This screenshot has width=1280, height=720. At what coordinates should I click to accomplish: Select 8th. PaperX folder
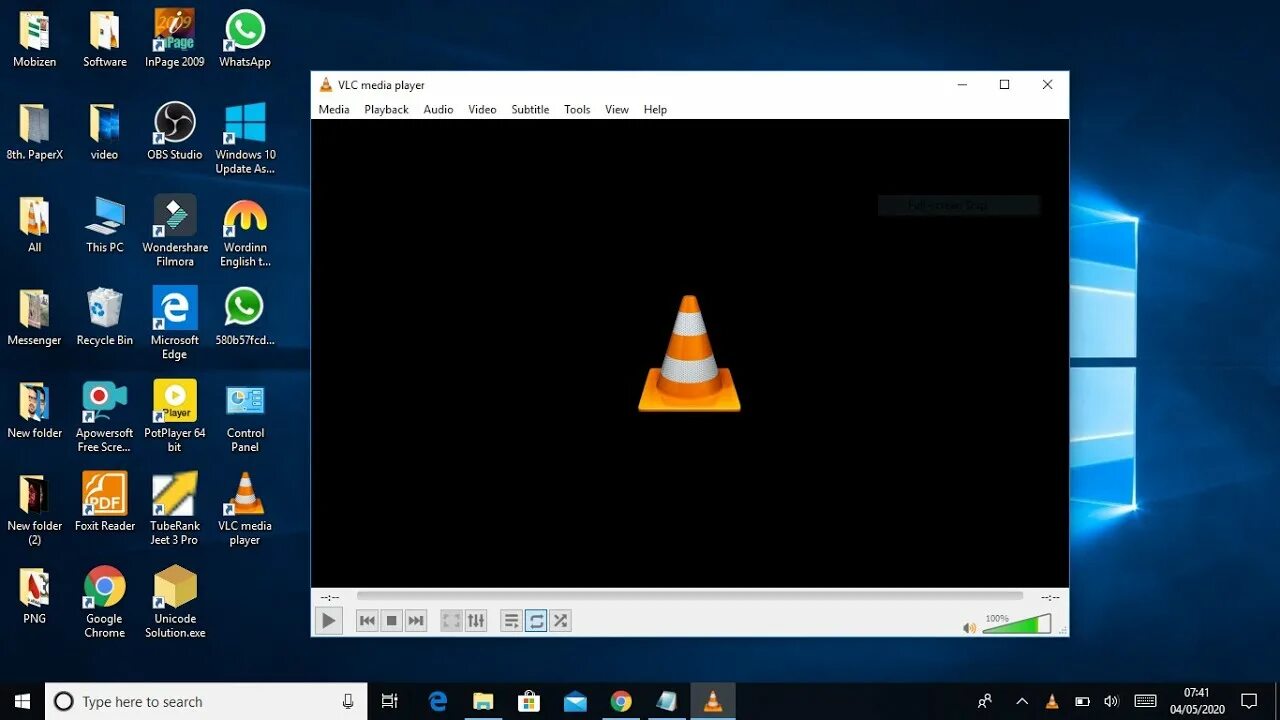pyautogui.click(x=35, y=132)
